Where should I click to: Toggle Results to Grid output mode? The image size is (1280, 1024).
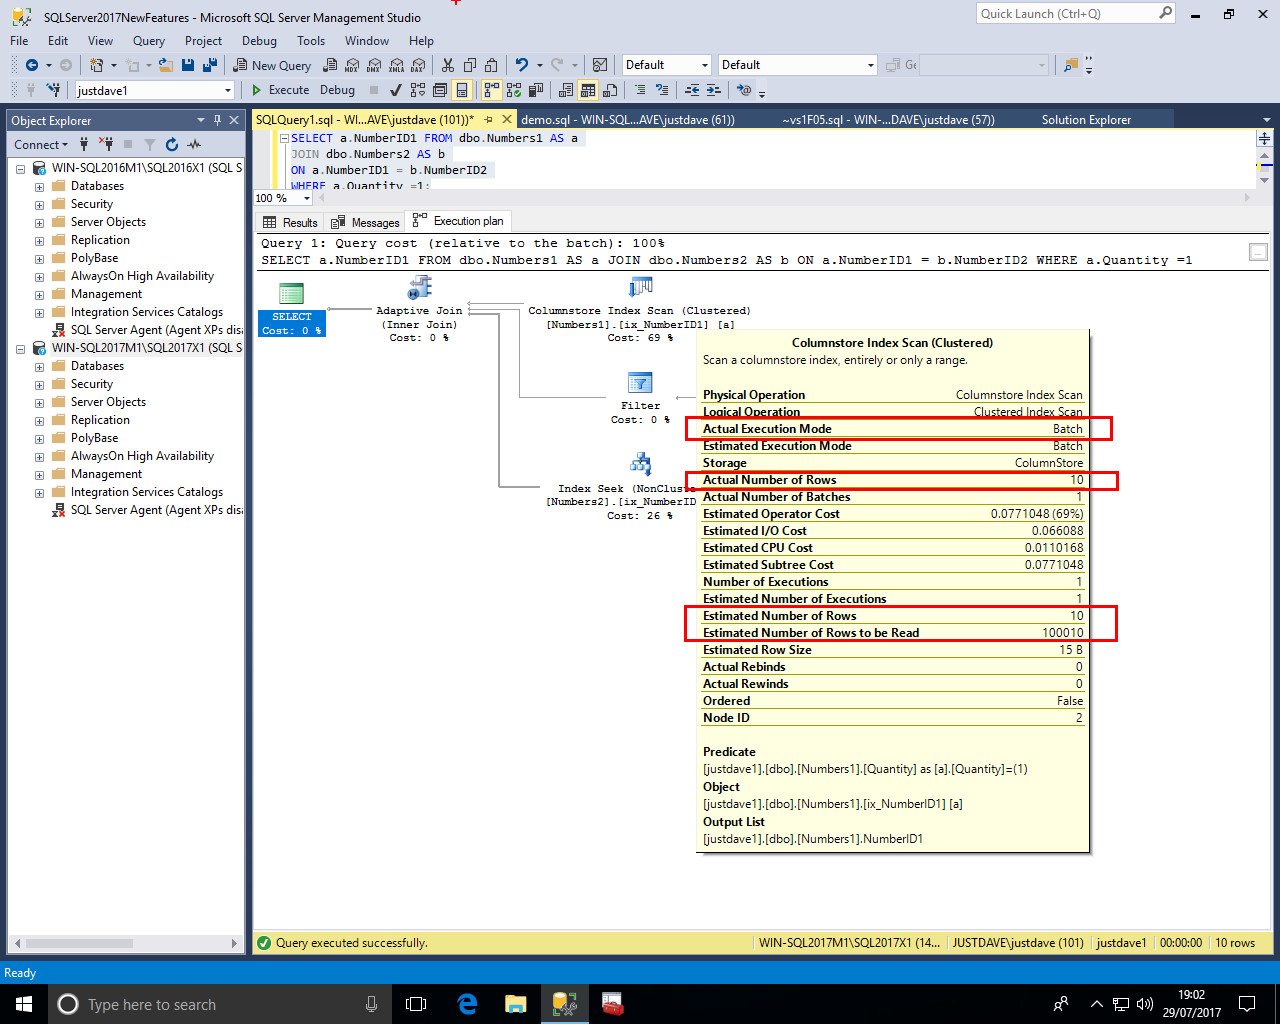pyautogui.click(x=588, y=90)
